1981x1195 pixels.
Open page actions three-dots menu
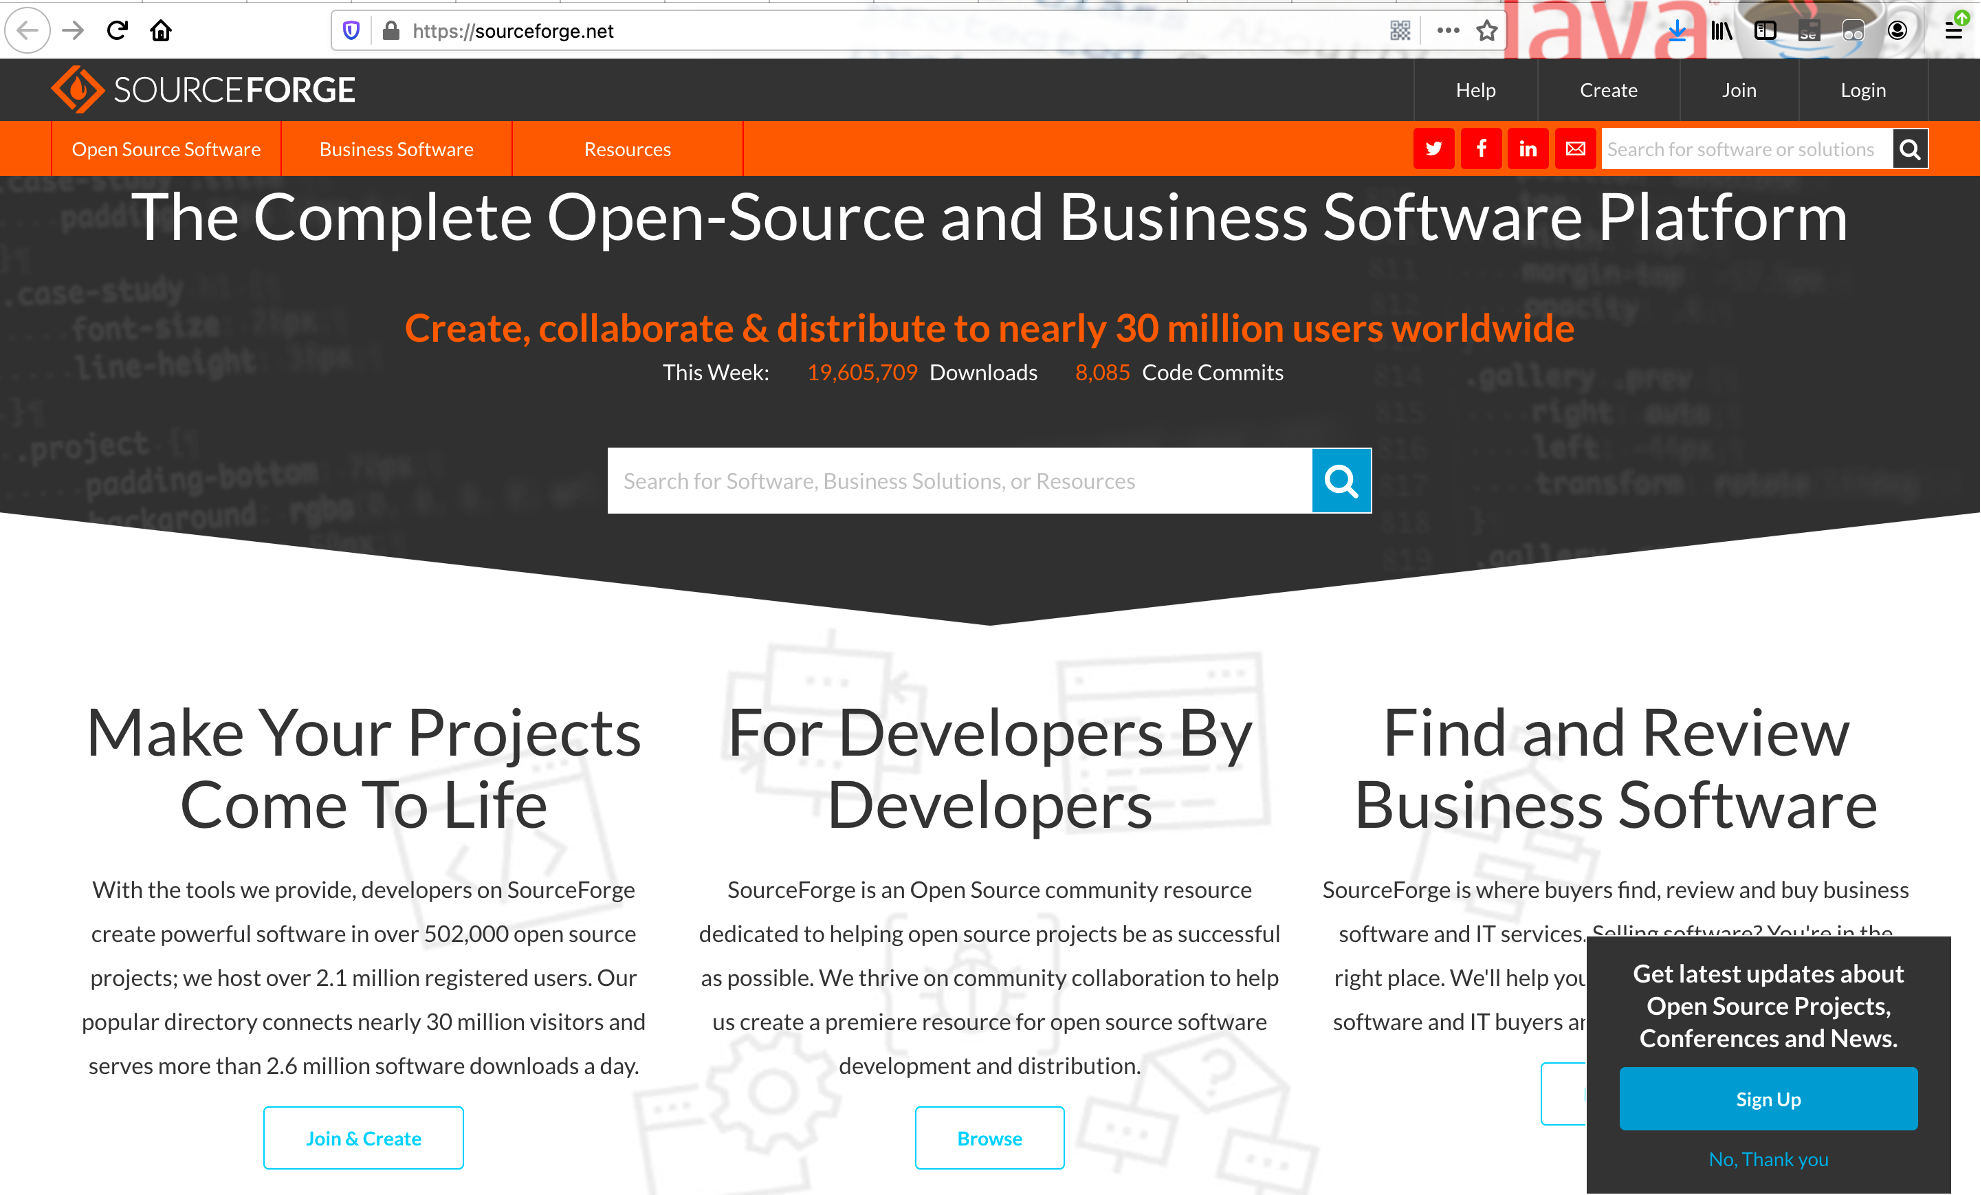point(1448,31)
